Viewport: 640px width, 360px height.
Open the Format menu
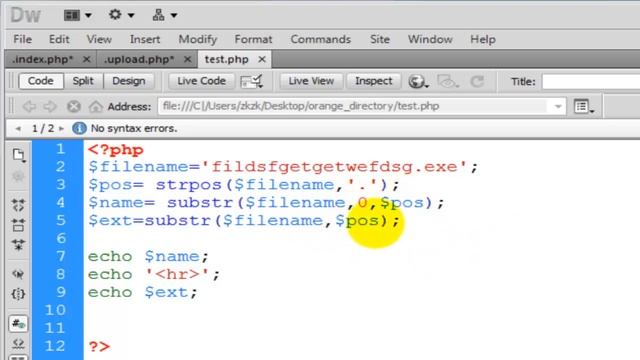[253, 39]
